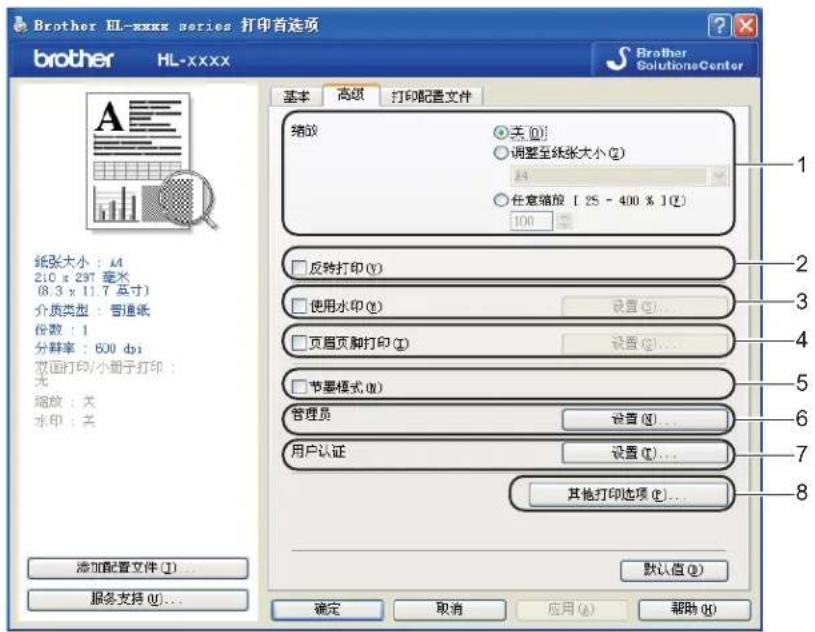Check the 页眉页脚打印 option
This screenshot has height=632, width=815.
click(299, 343)
